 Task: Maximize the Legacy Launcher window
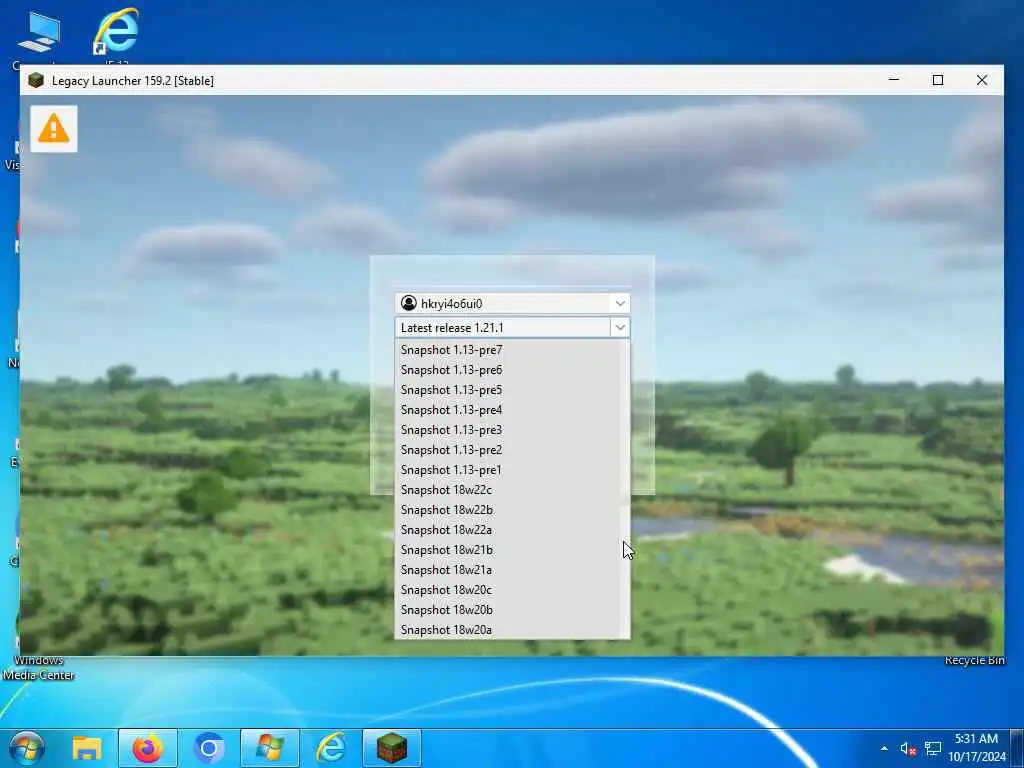(938, 80)
